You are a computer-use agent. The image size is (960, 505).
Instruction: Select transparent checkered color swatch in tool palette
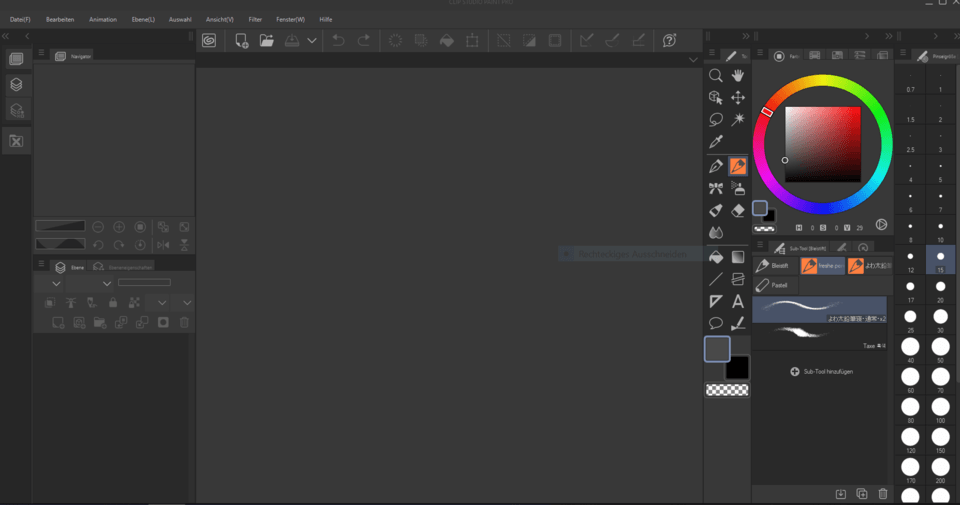[x=727, y=390]
